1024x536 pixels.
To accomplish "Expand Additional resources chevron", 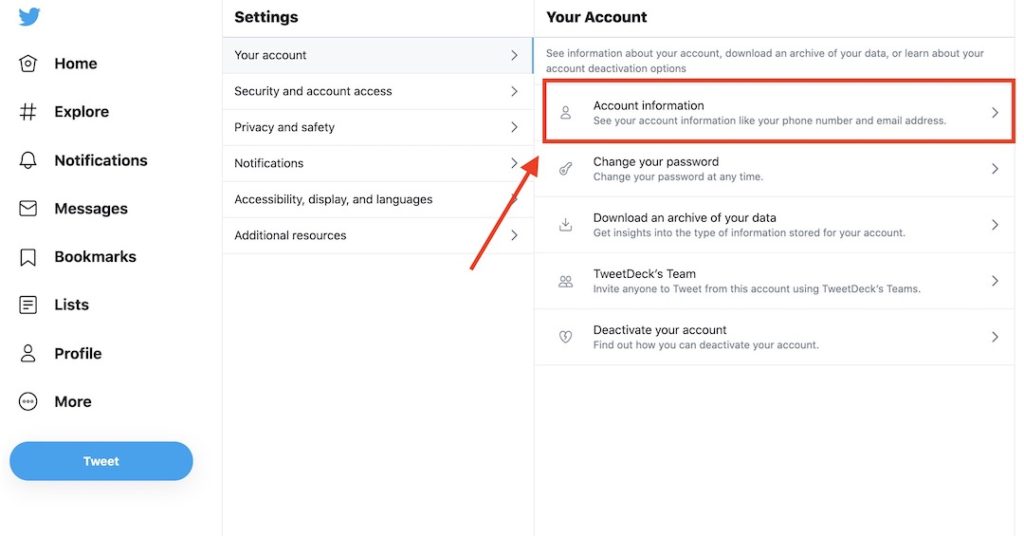I will (514, 235).
